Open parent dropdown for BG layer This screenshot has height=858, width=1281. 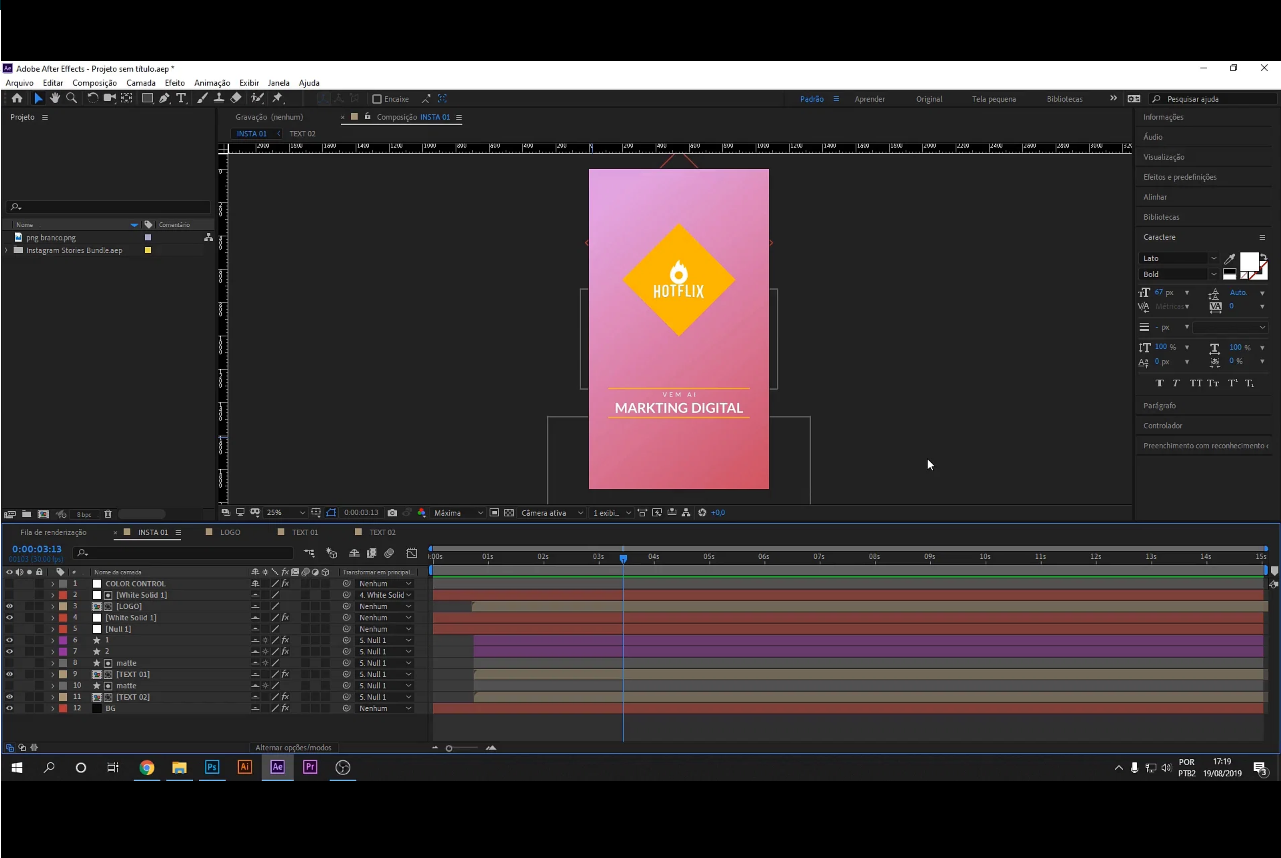click(385, 709)
